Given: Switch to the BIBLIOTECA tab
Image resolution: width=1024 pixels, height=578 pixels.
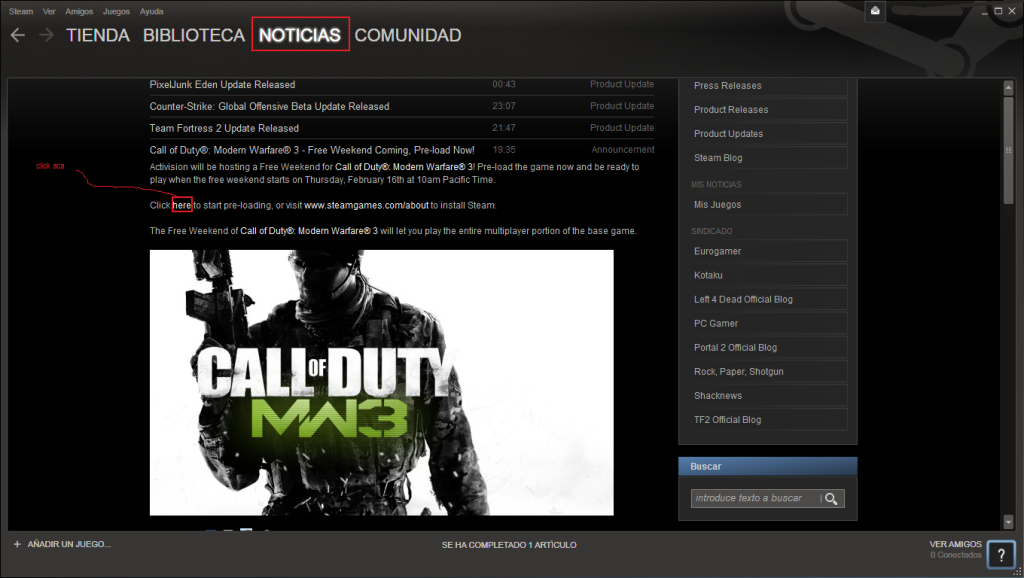Looking at the screenshot, I should click(194, 35).
